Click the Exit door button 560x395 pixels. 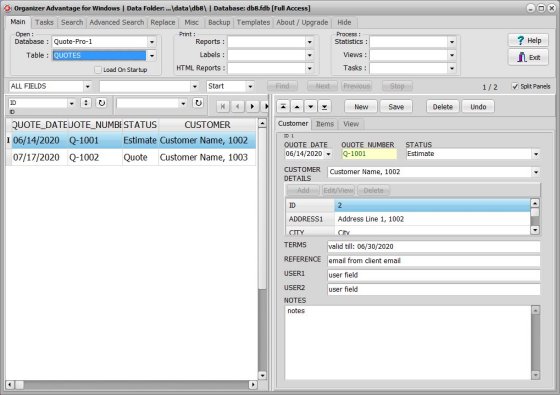point(528,57)
